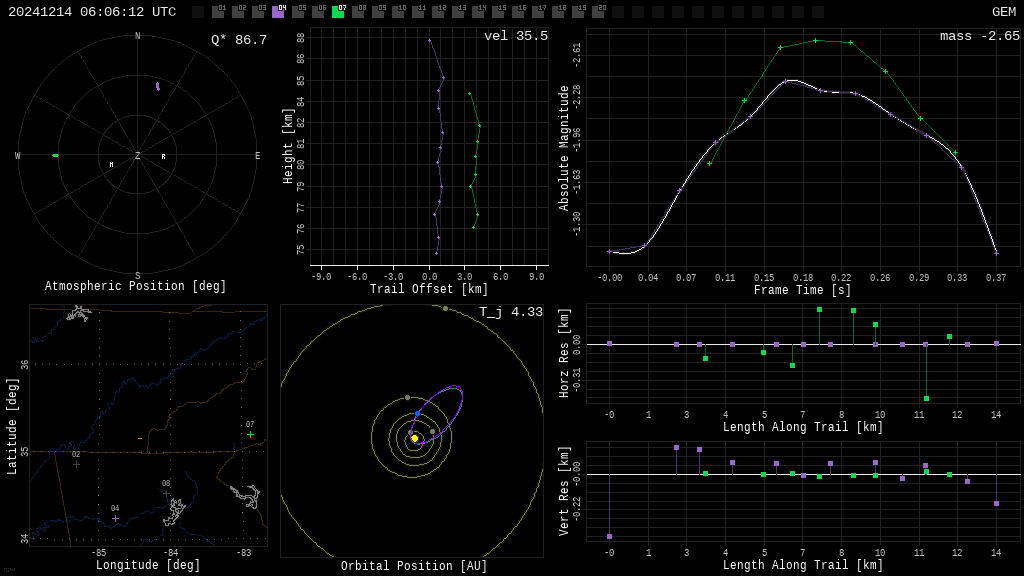The height and width of the screenshot is (576, 1024).
Task: Select station 01 box in top strip
Action: coord(218,12)
